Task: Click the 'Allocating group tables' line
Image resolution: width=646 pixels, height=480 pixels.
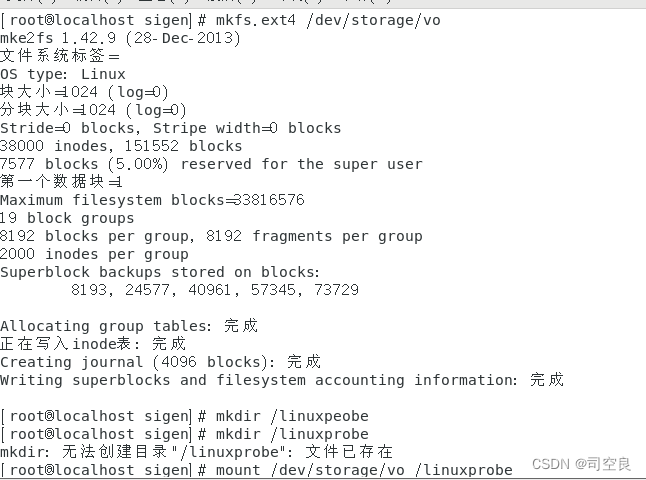Action: pos(129,326)
